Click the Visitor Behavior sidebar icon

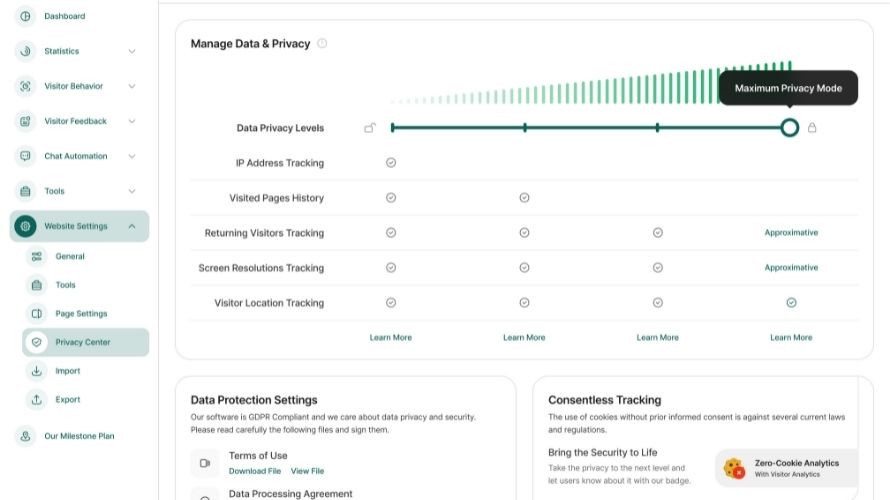point(25,86)
